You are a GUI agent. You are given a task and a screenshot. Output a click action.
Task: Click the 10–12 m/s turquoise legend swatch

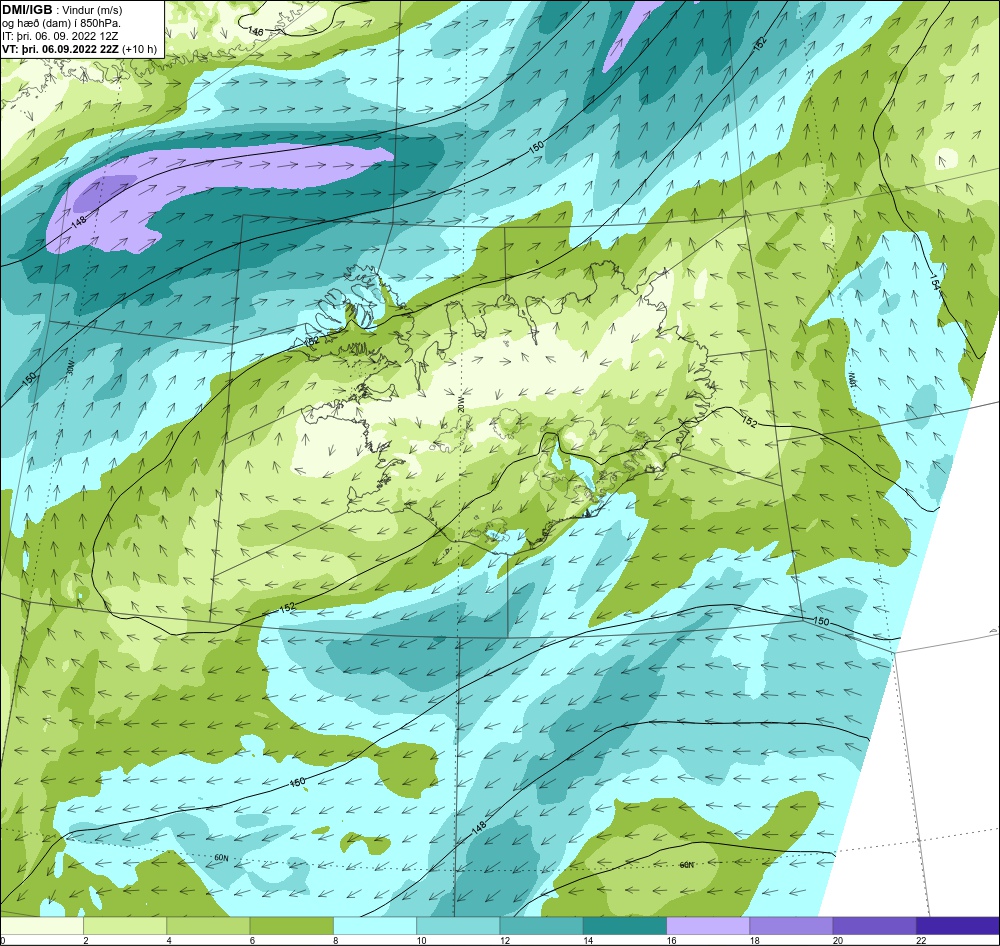pyautogui.click(x=458, y=925)
